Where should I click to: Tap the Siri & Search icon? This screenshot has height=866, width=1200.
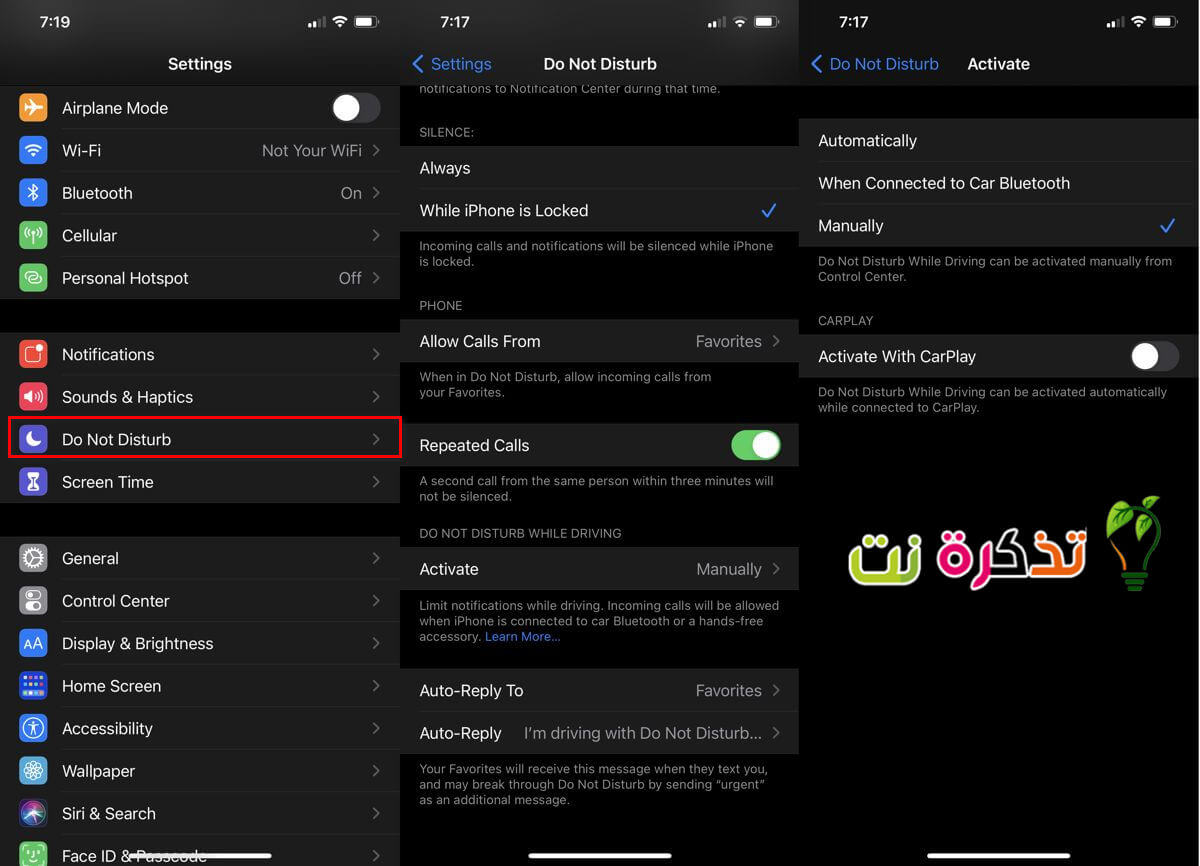click(x=33, y=813)
